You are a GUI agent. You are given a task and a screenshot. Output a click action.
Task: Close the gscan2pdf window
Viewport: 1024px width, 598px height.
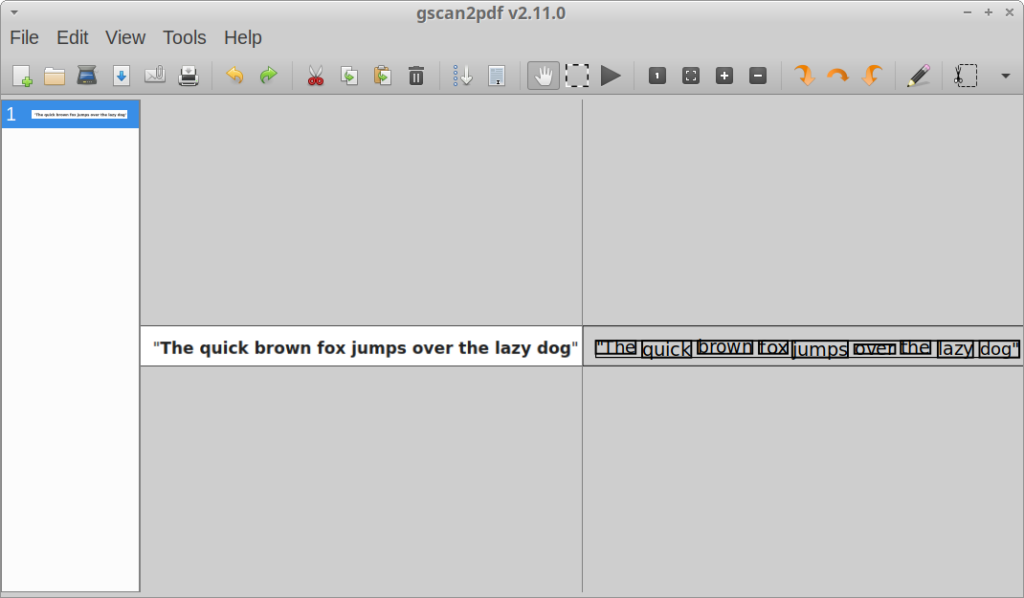pos(1009,12)
